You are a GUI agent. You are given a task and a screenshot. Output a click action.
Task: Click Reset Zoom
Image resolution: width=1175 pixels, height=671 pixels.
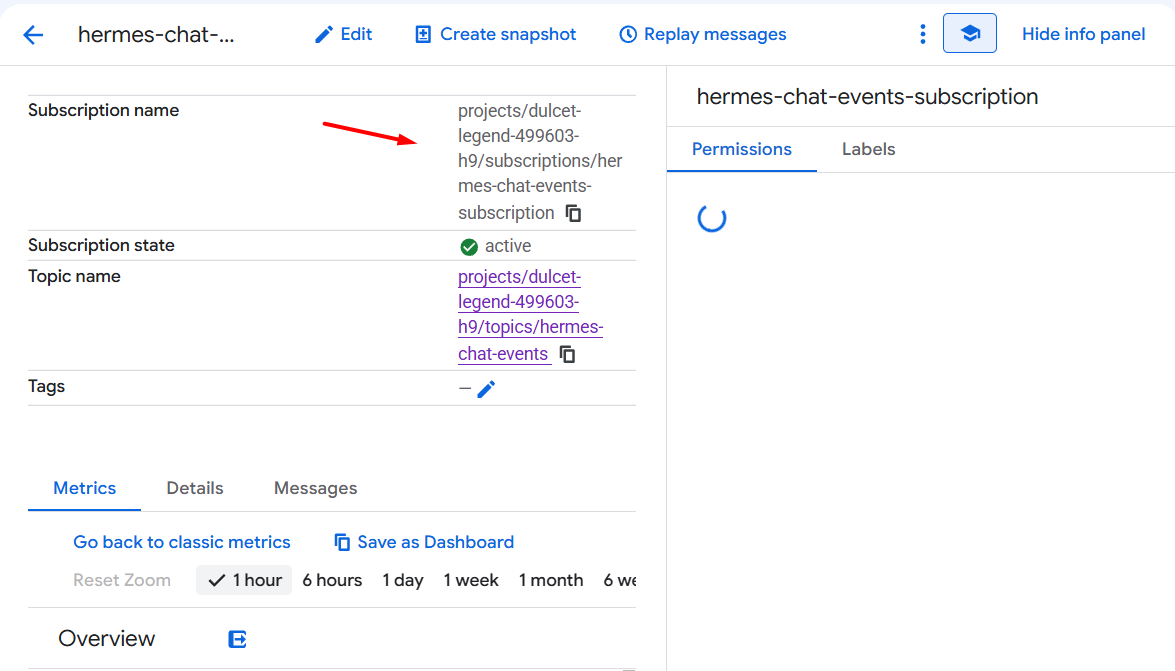tap(122, 580)
